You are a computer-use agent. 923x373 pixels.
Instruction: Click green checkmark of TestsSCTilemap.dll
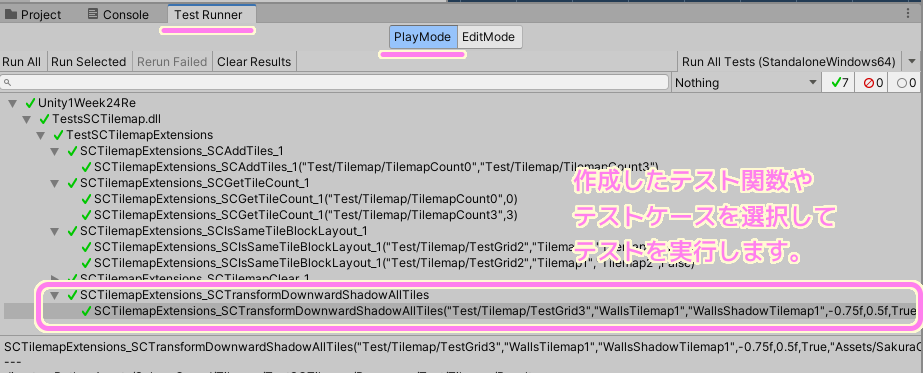pyautogui.click(x=45, y=119)
